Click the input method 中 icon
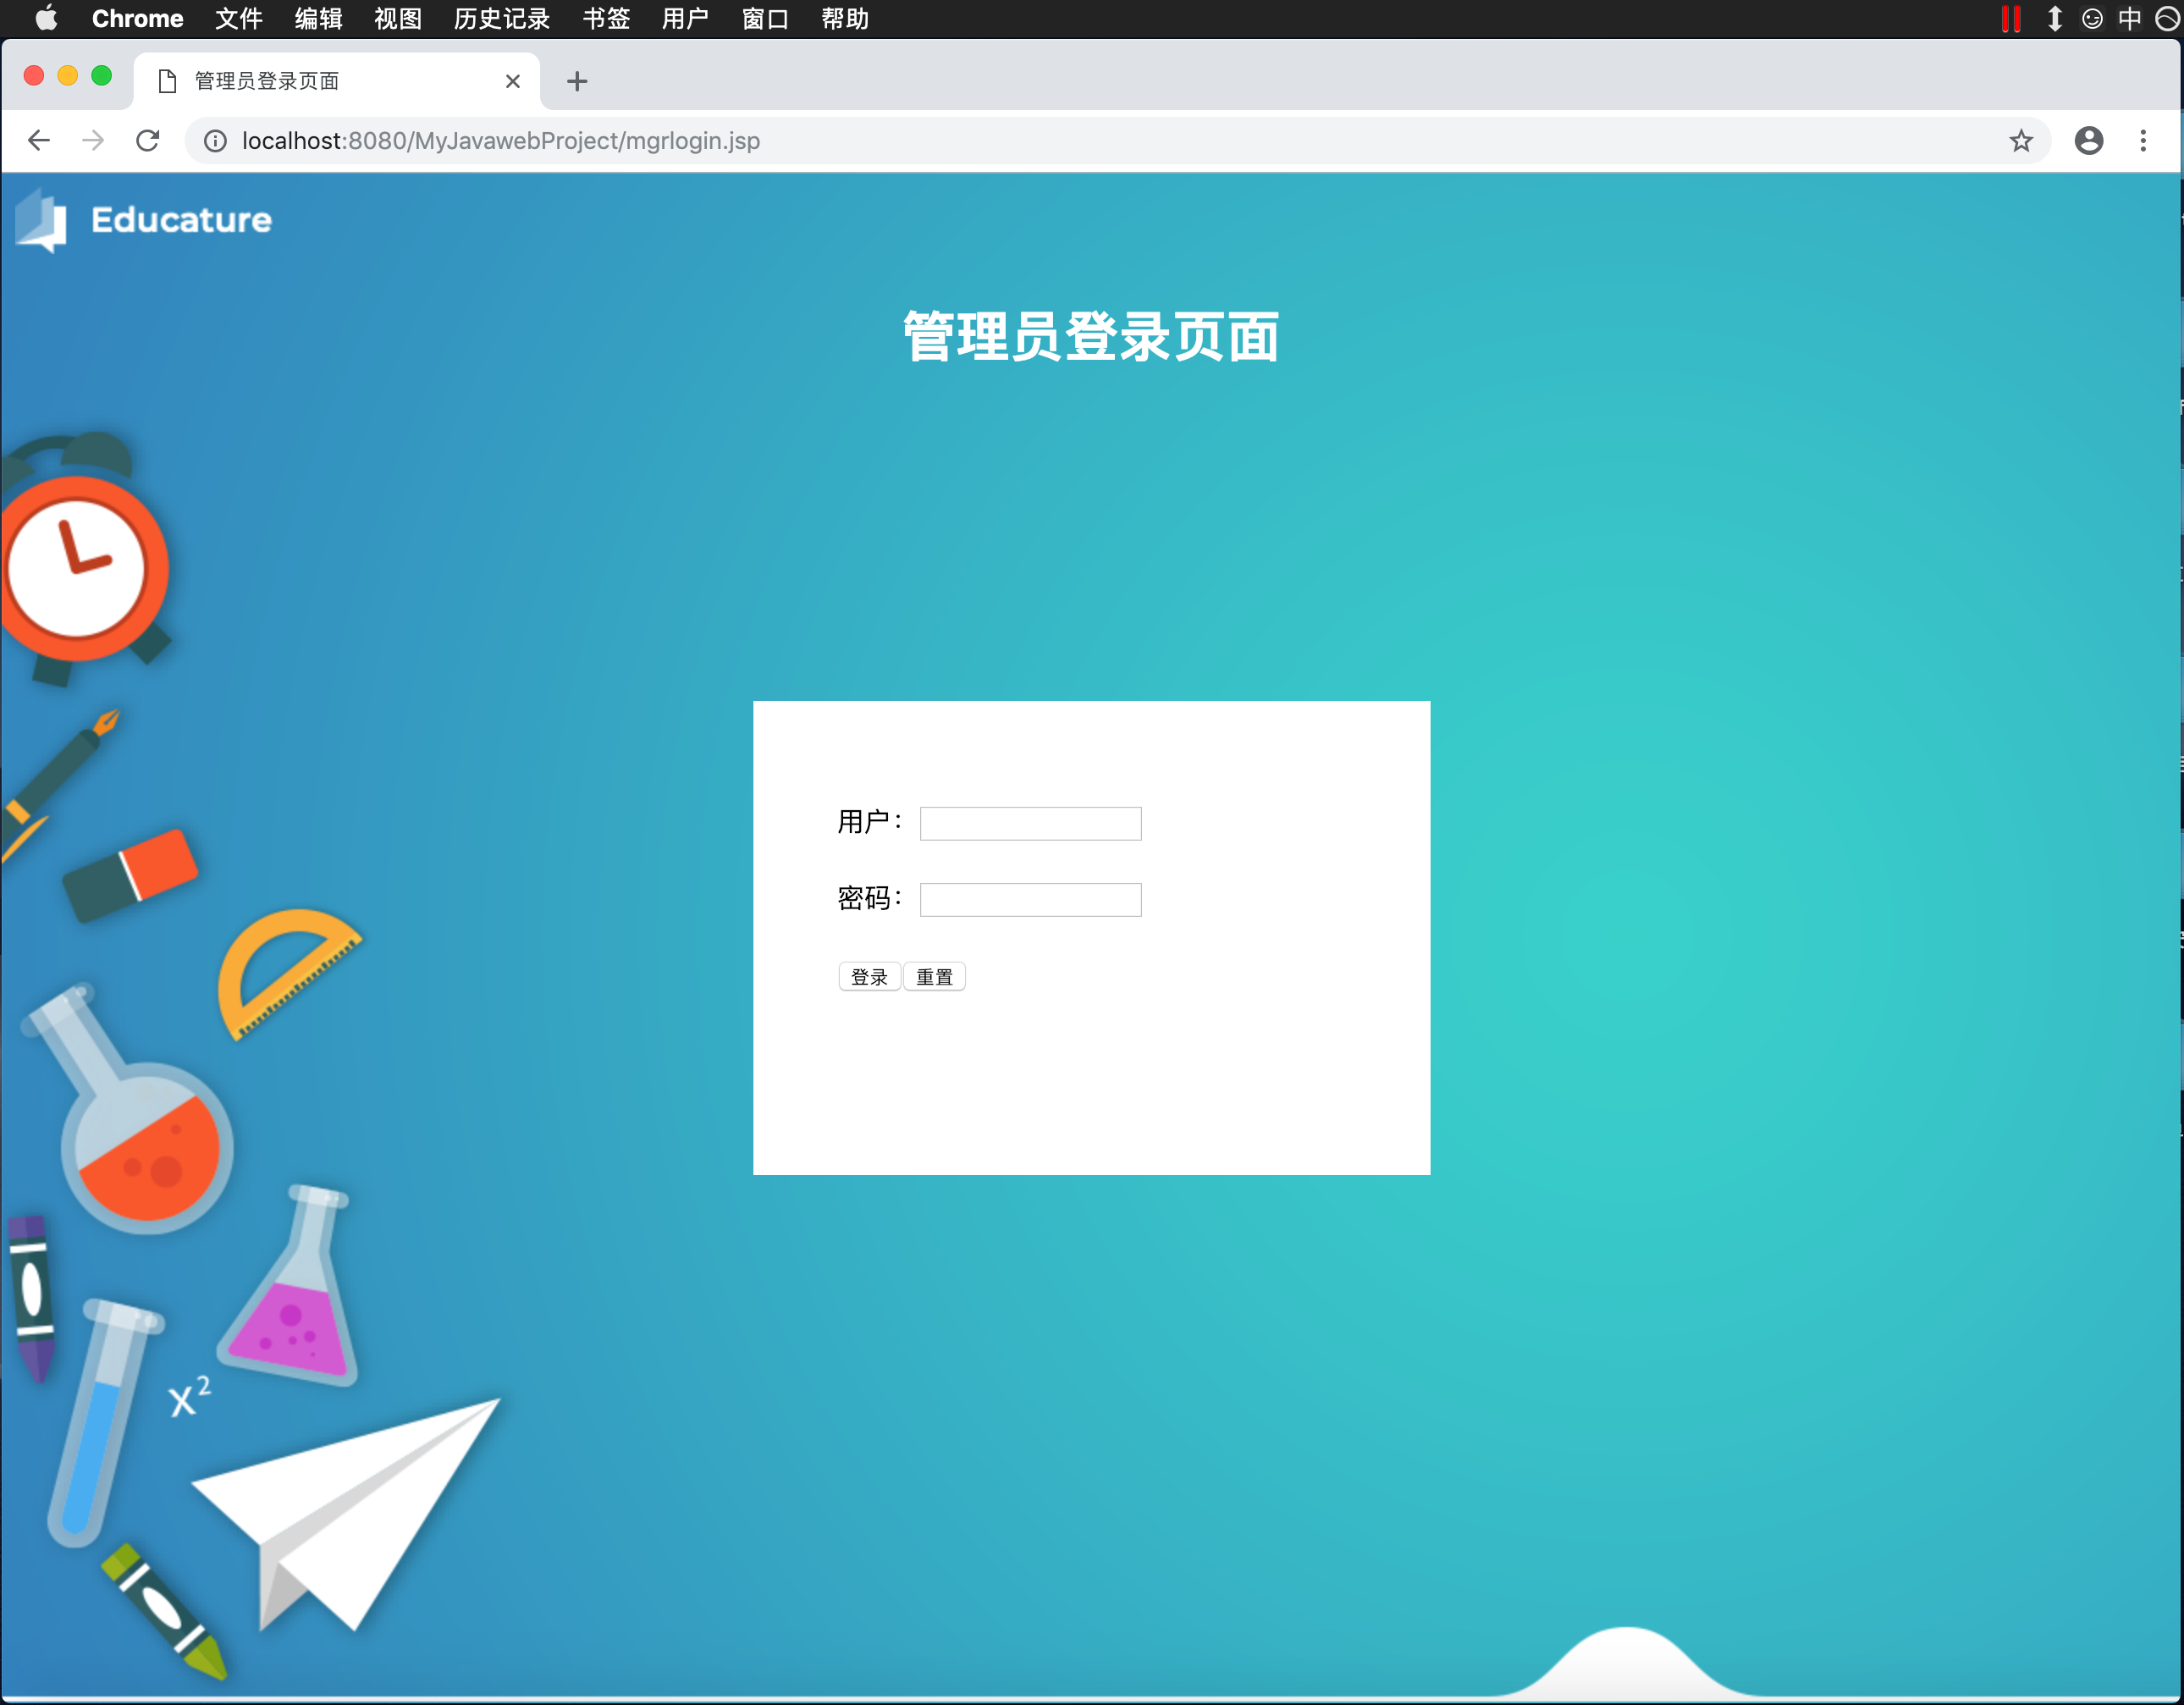 pos(2128,18)
